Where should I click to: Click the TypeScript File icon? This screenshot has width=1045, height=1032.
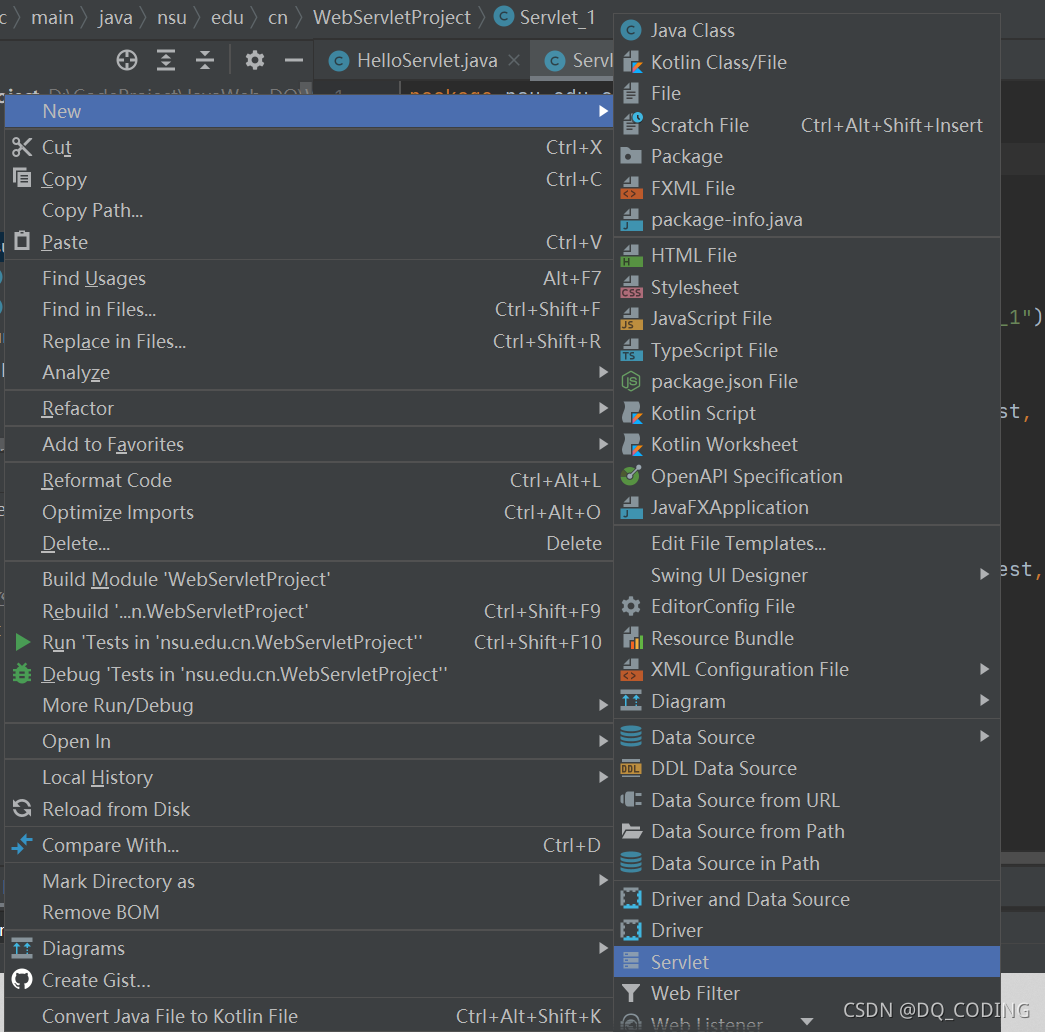tap(631, 350)
